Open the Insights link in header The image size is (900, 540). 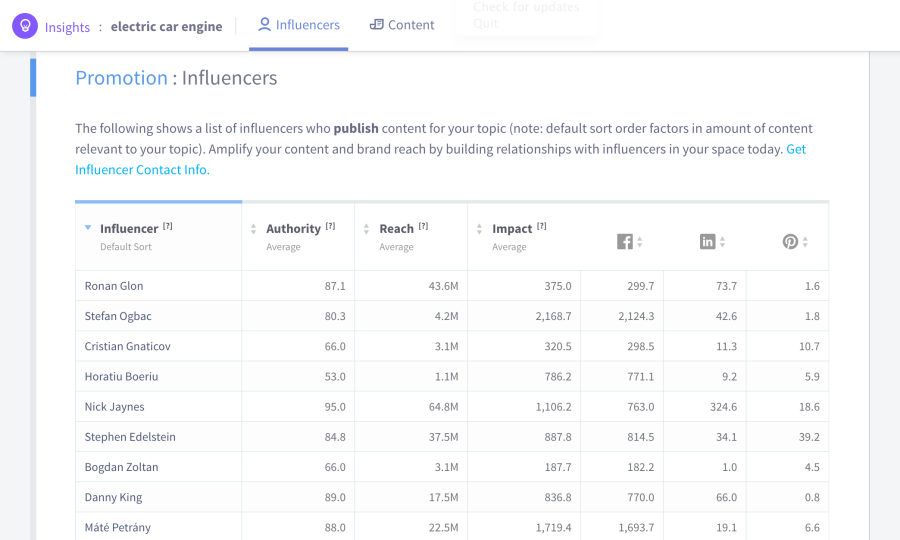[67, 27]
